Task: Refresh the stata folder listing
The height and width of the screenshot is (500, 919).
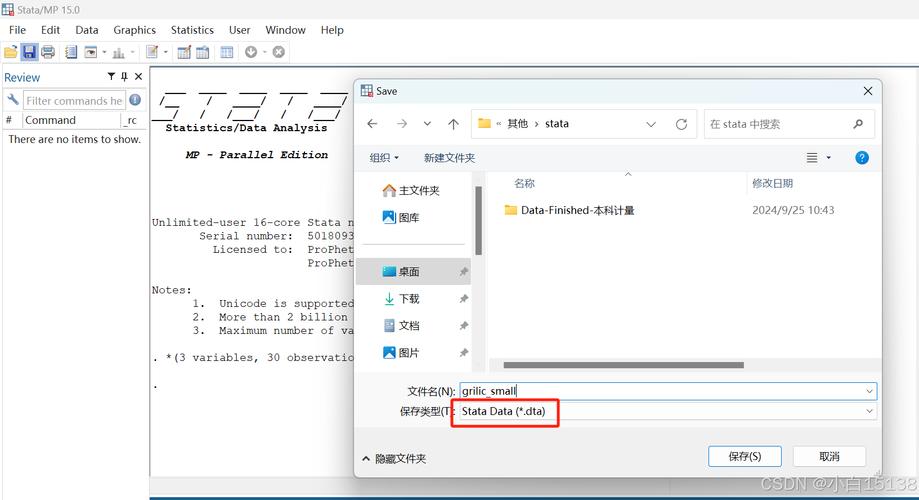Action: click(681, 124)
